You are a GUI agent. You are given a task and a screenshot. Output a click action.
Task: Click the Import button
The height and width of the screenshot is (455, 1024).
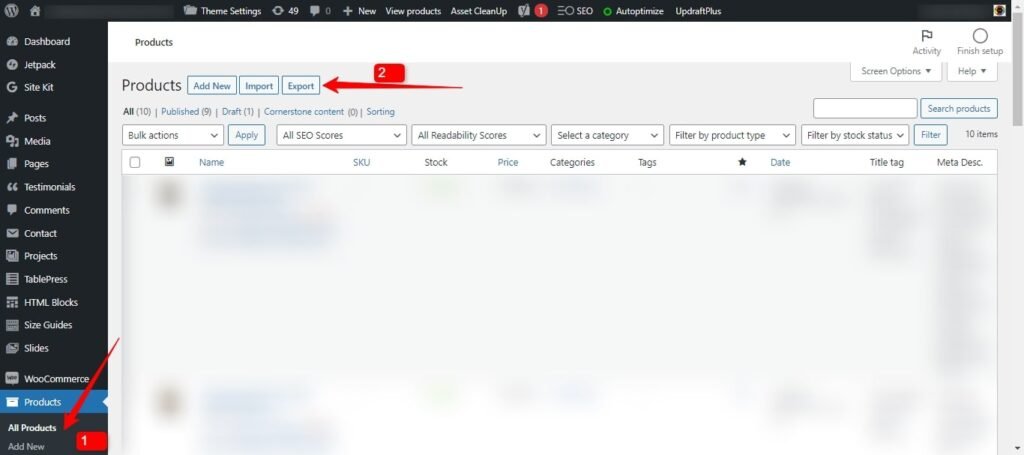259,86
